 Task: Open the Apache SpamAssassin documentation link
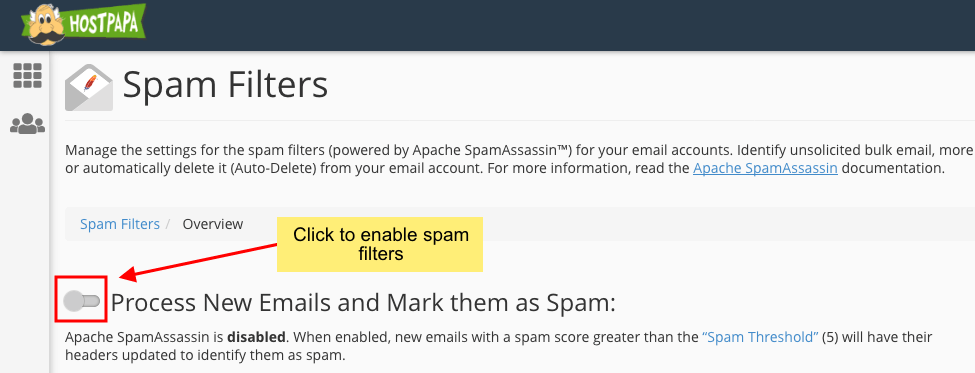pyautogui.click(x=765, y=168)
